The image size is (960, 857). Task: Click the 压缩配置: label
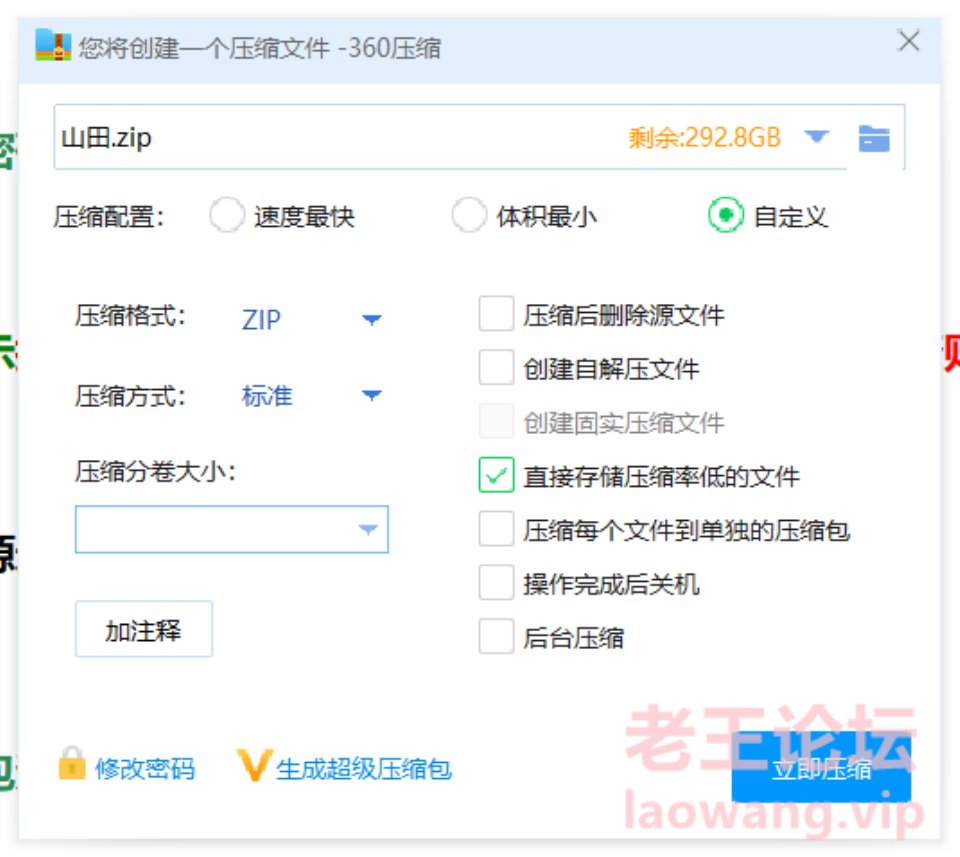coord(109,216)
